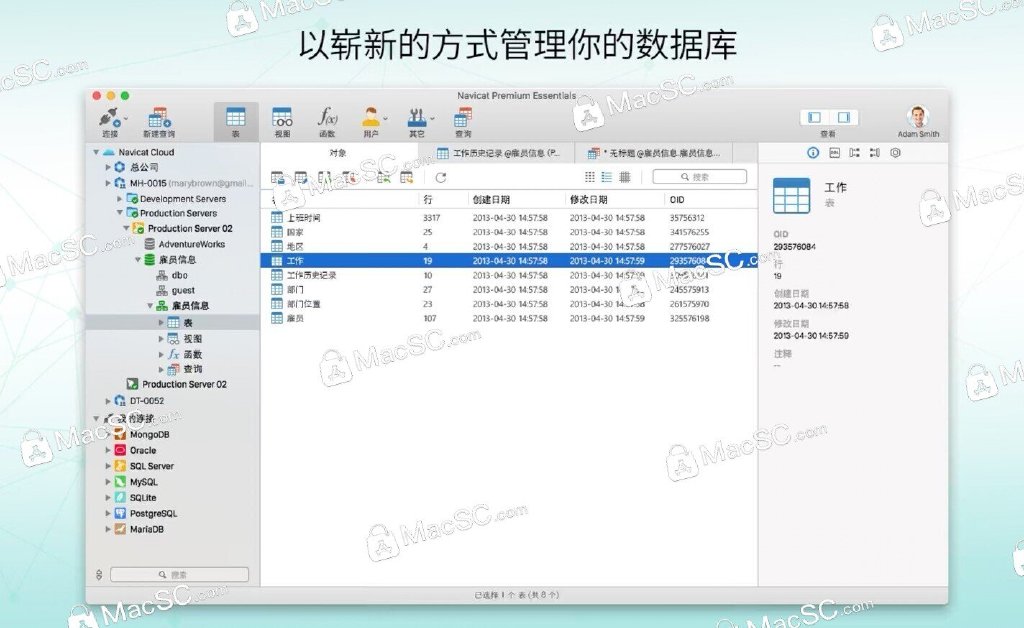Image resolution: width=1024 pixels, height=628 pixels.
Task: Select the 工作历史记录 table row
Action: [509, 275]
